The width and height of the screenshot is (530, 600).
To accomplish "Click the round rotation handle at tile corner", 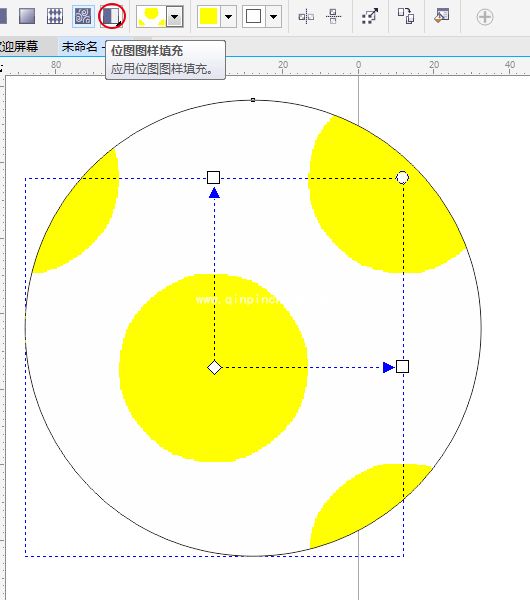I will [x=402, y=178].
